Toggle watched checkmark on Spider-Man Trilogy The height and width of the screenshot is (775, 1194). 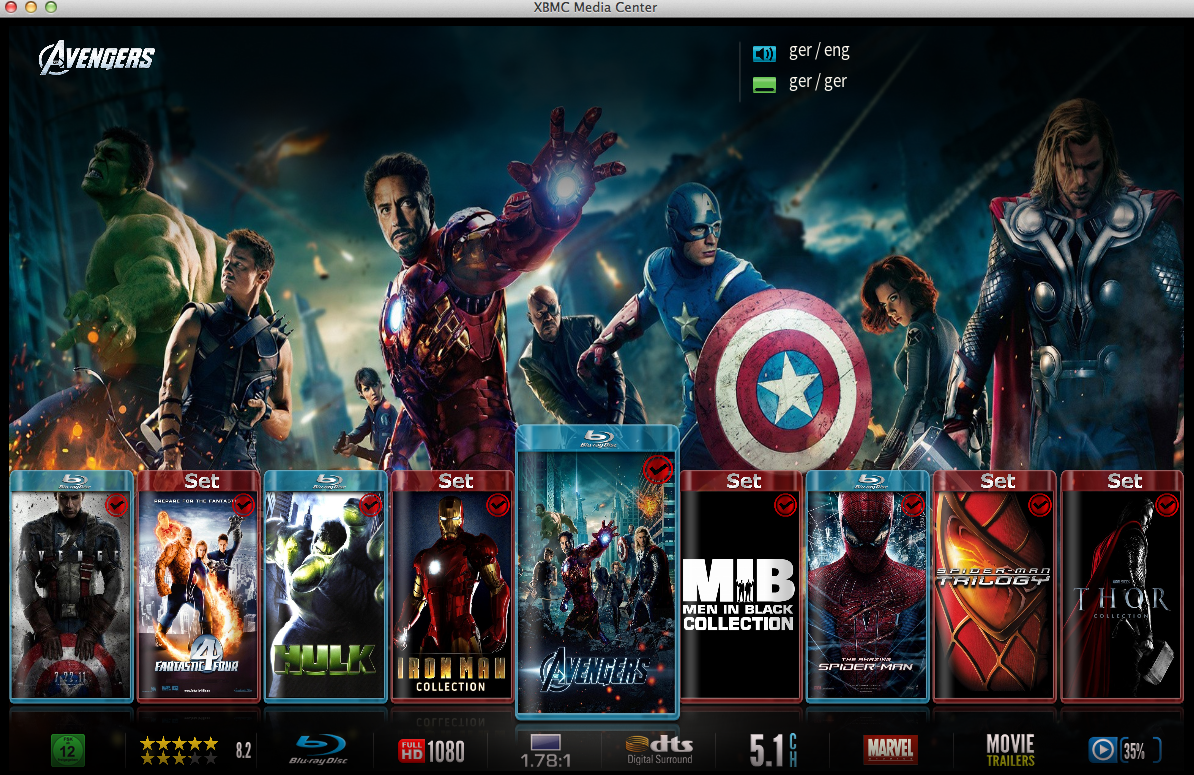coord(1039,505)
